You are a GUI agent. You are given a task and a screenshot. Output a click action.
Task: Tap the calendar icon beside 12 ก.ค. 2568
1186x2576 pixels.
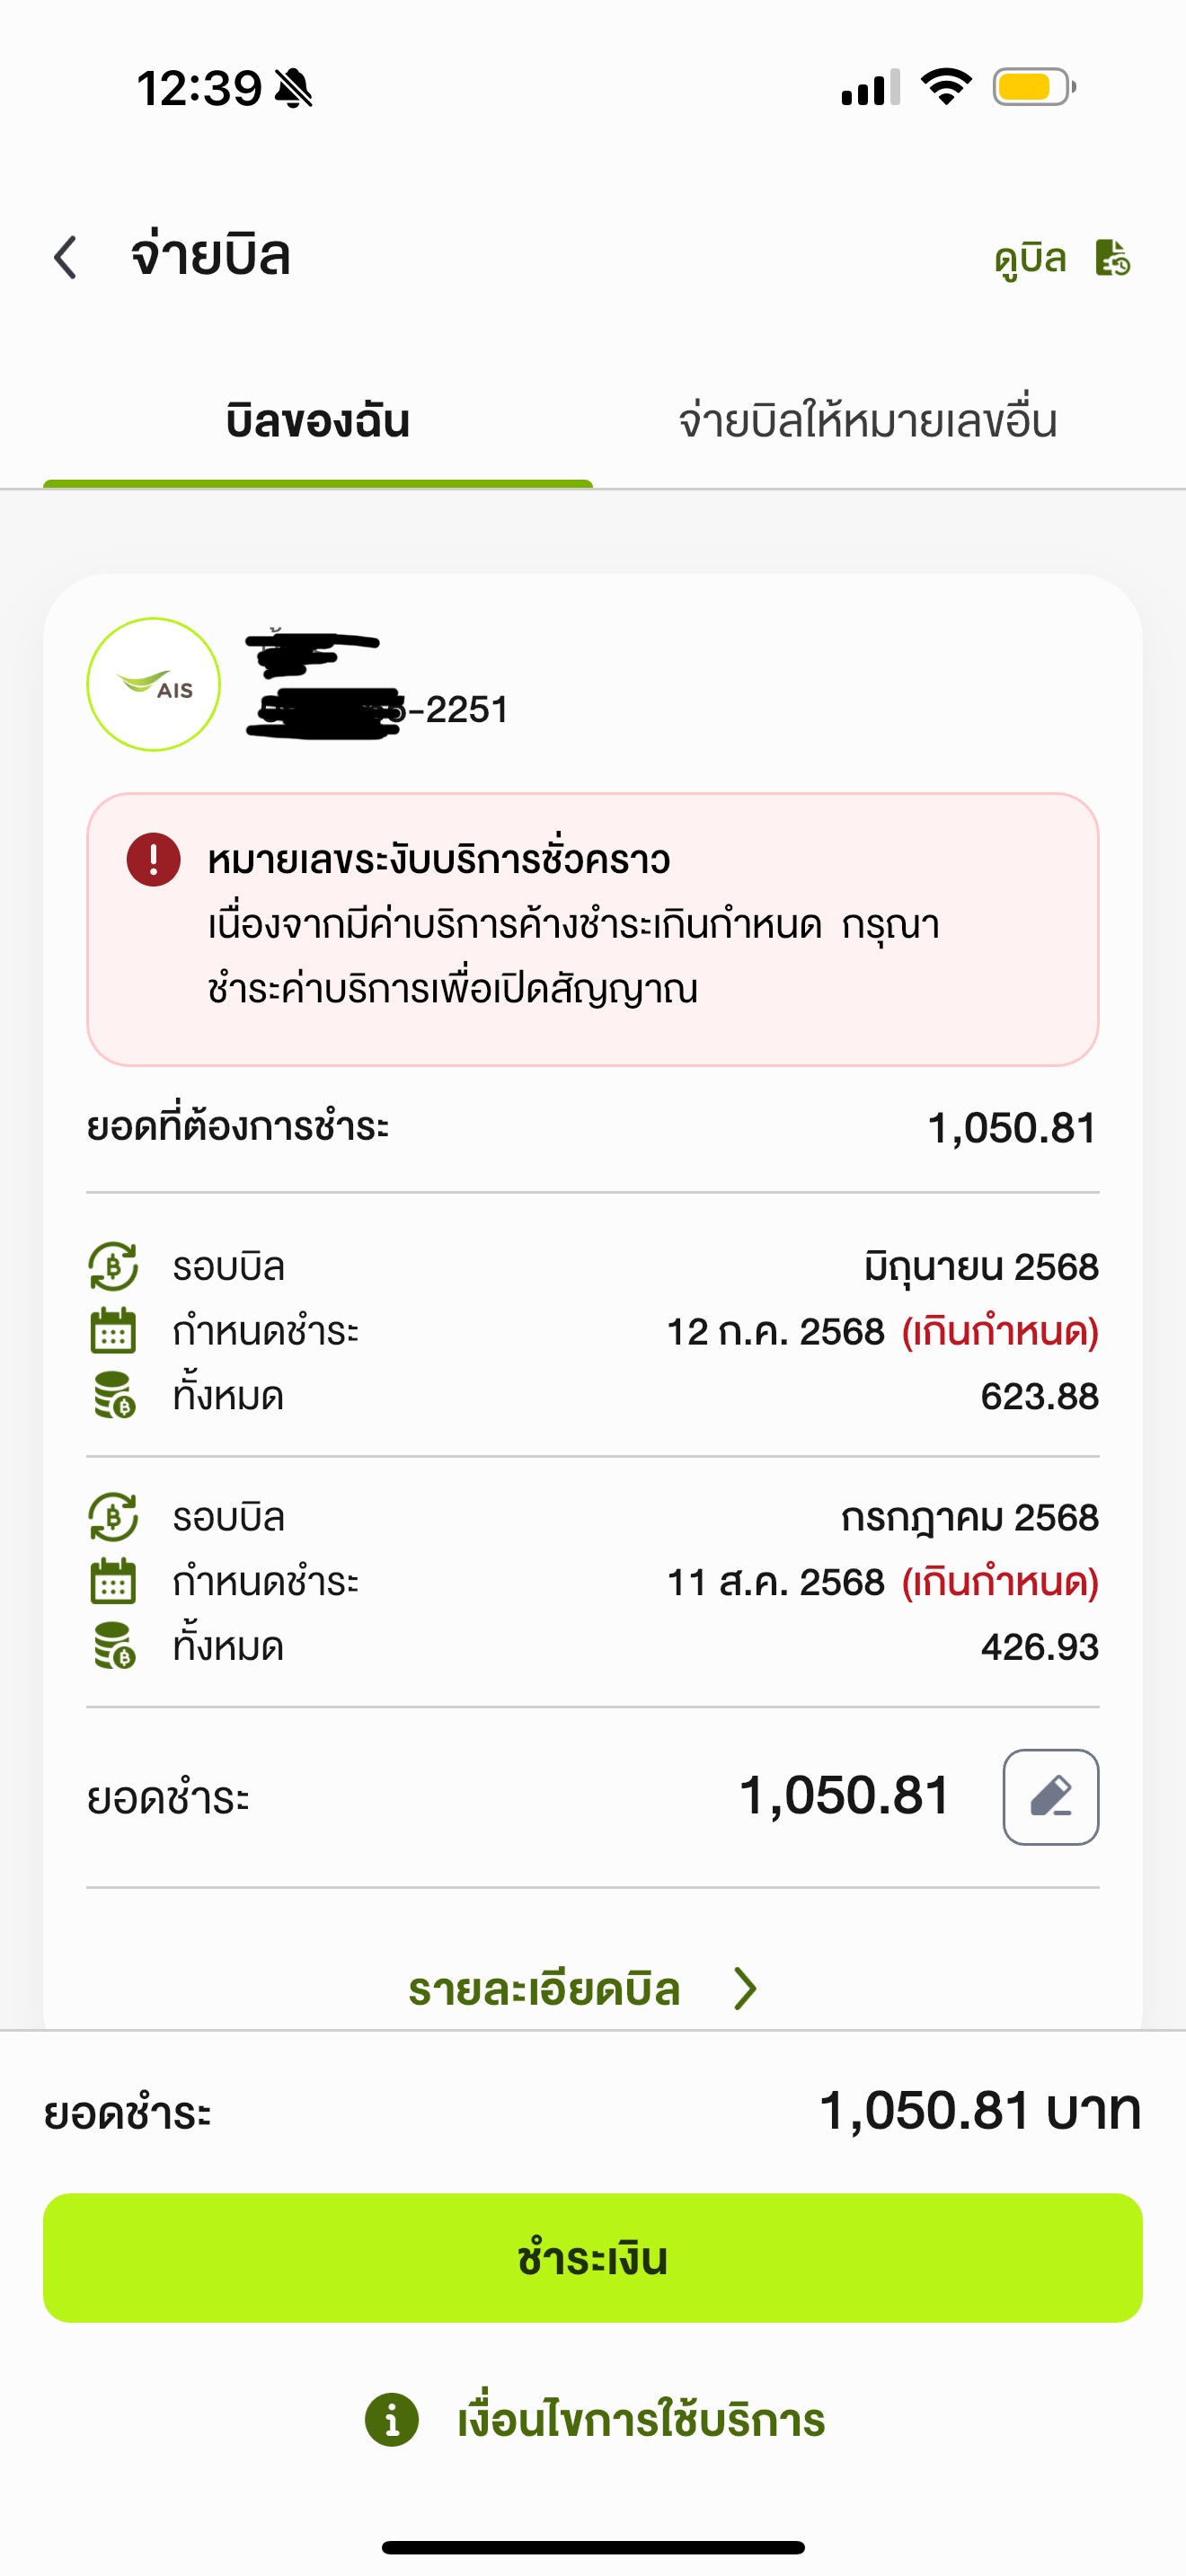point(113,1331)
